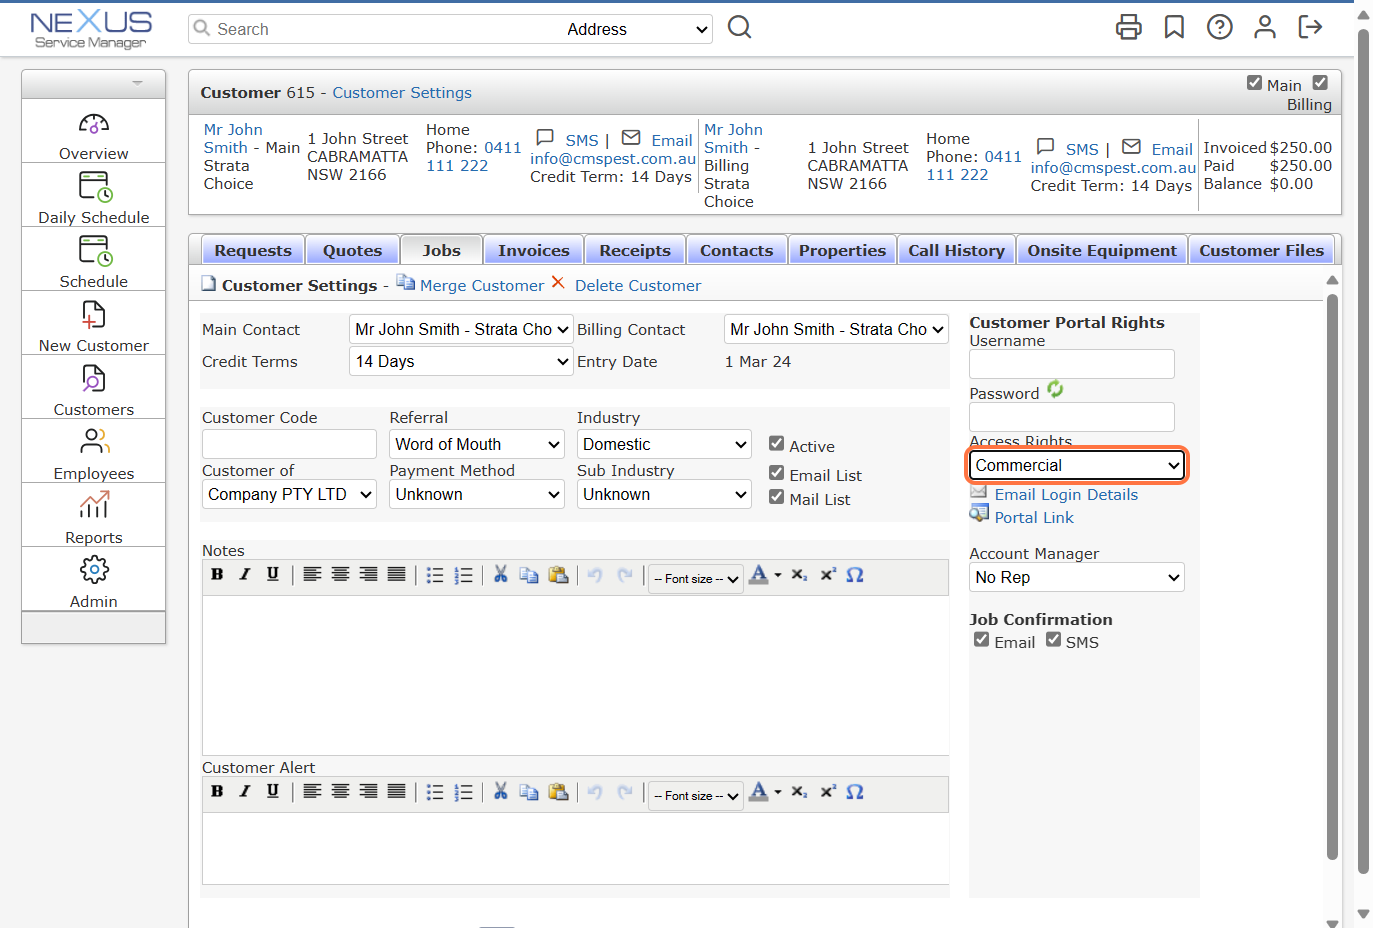Open the user profile icon
This screenshot has height=928, width=1373.
click(x=1265, y=27)
